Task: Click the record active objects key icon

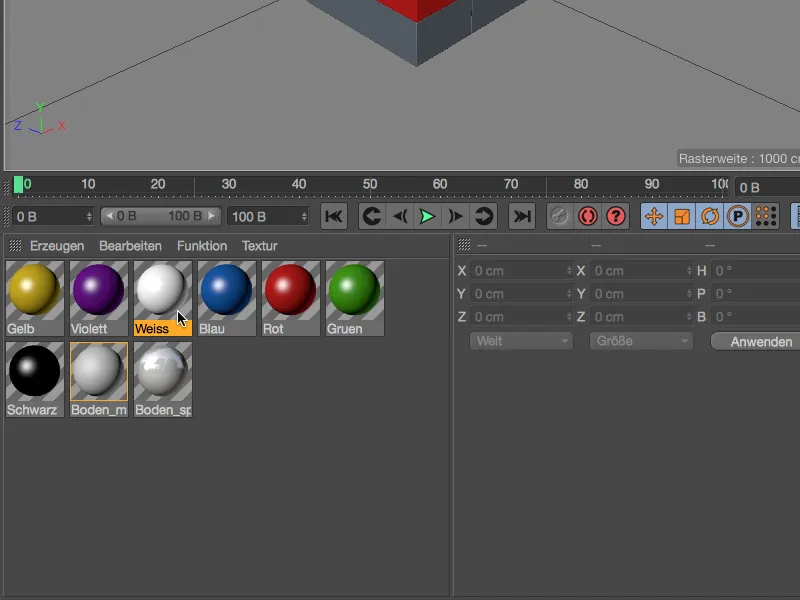Action: 560,216
